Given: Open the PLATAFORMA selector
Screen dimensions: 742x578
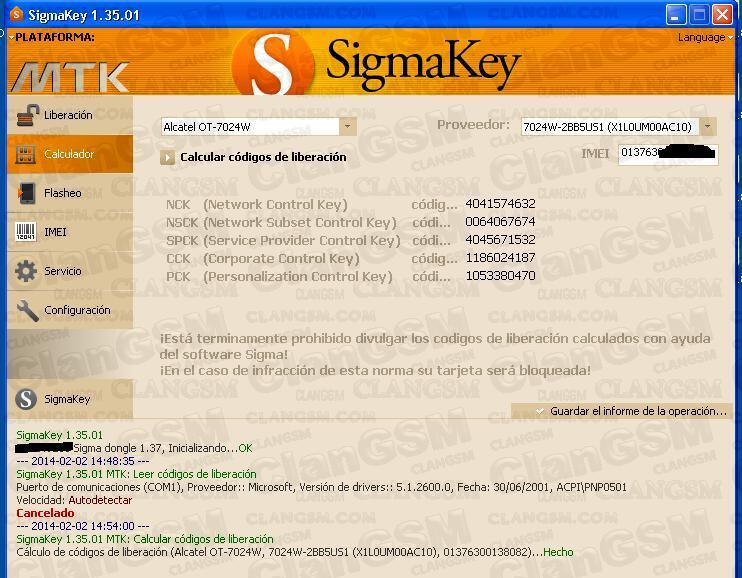Looking at the screenshot, I should (x=52, y=37).
